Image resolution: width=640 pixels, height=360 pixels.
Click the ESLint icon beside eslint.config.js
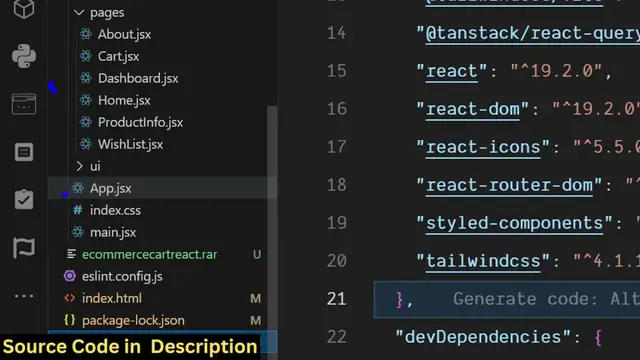point(70,276)
